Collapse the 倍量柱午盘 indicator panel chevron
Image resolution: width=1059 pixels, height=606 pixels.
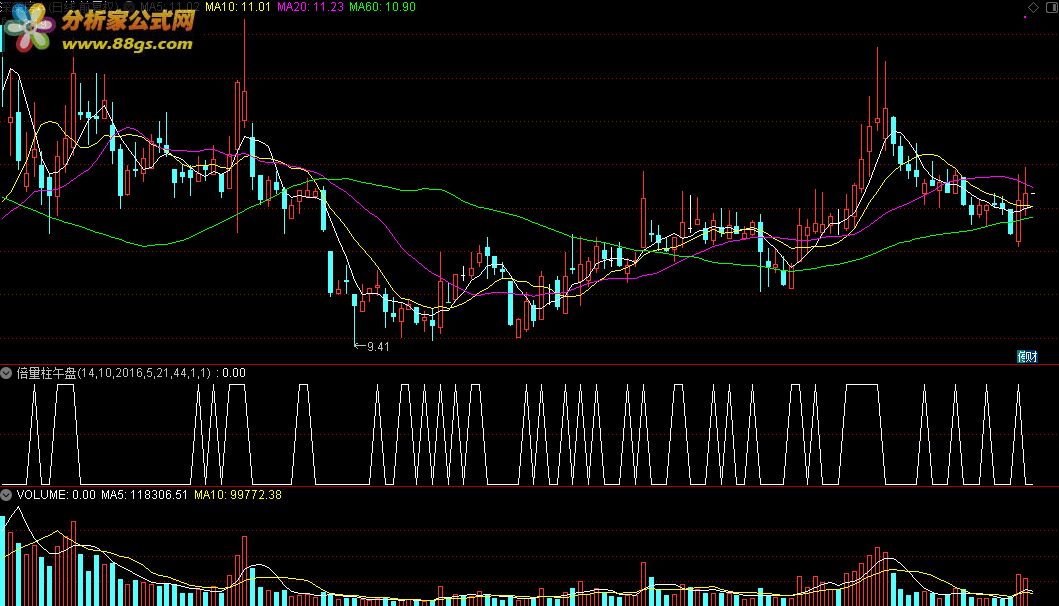pyautogui.click(x=6, y=373)
